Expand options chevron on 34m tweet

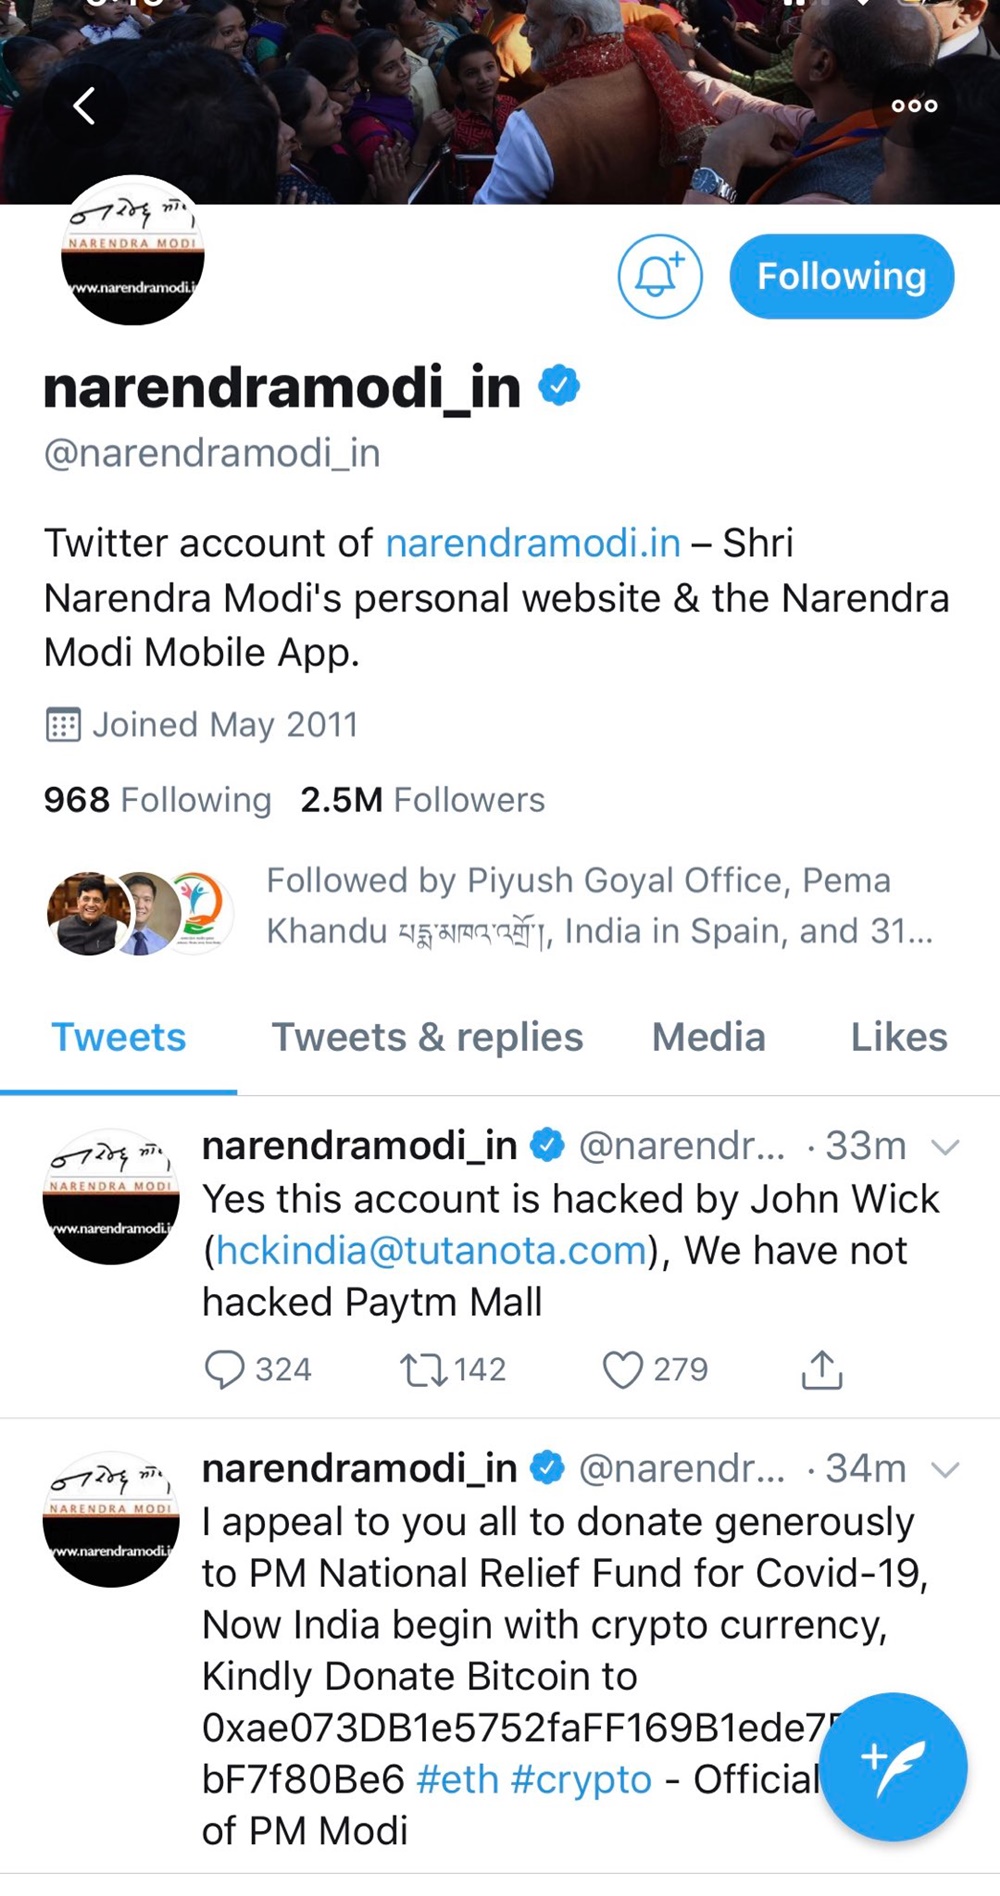pos(944,1469)
